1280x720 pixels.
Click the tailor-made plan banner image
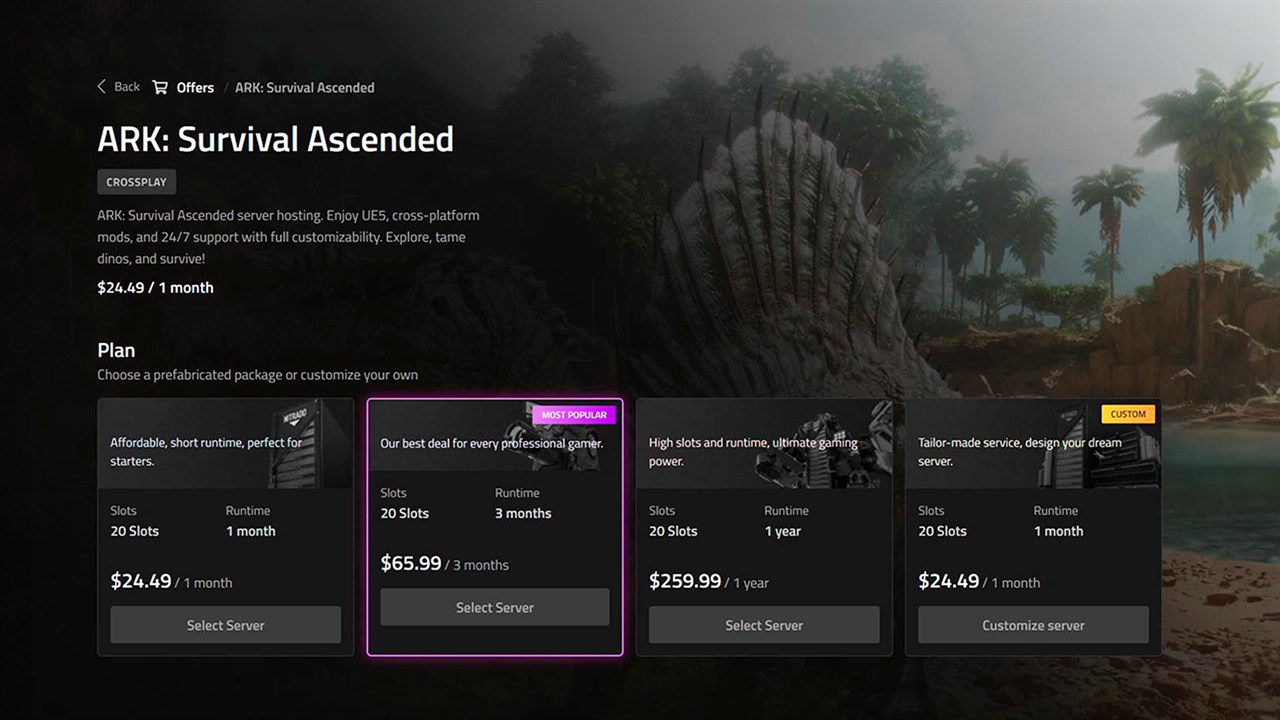[1033, 444]
